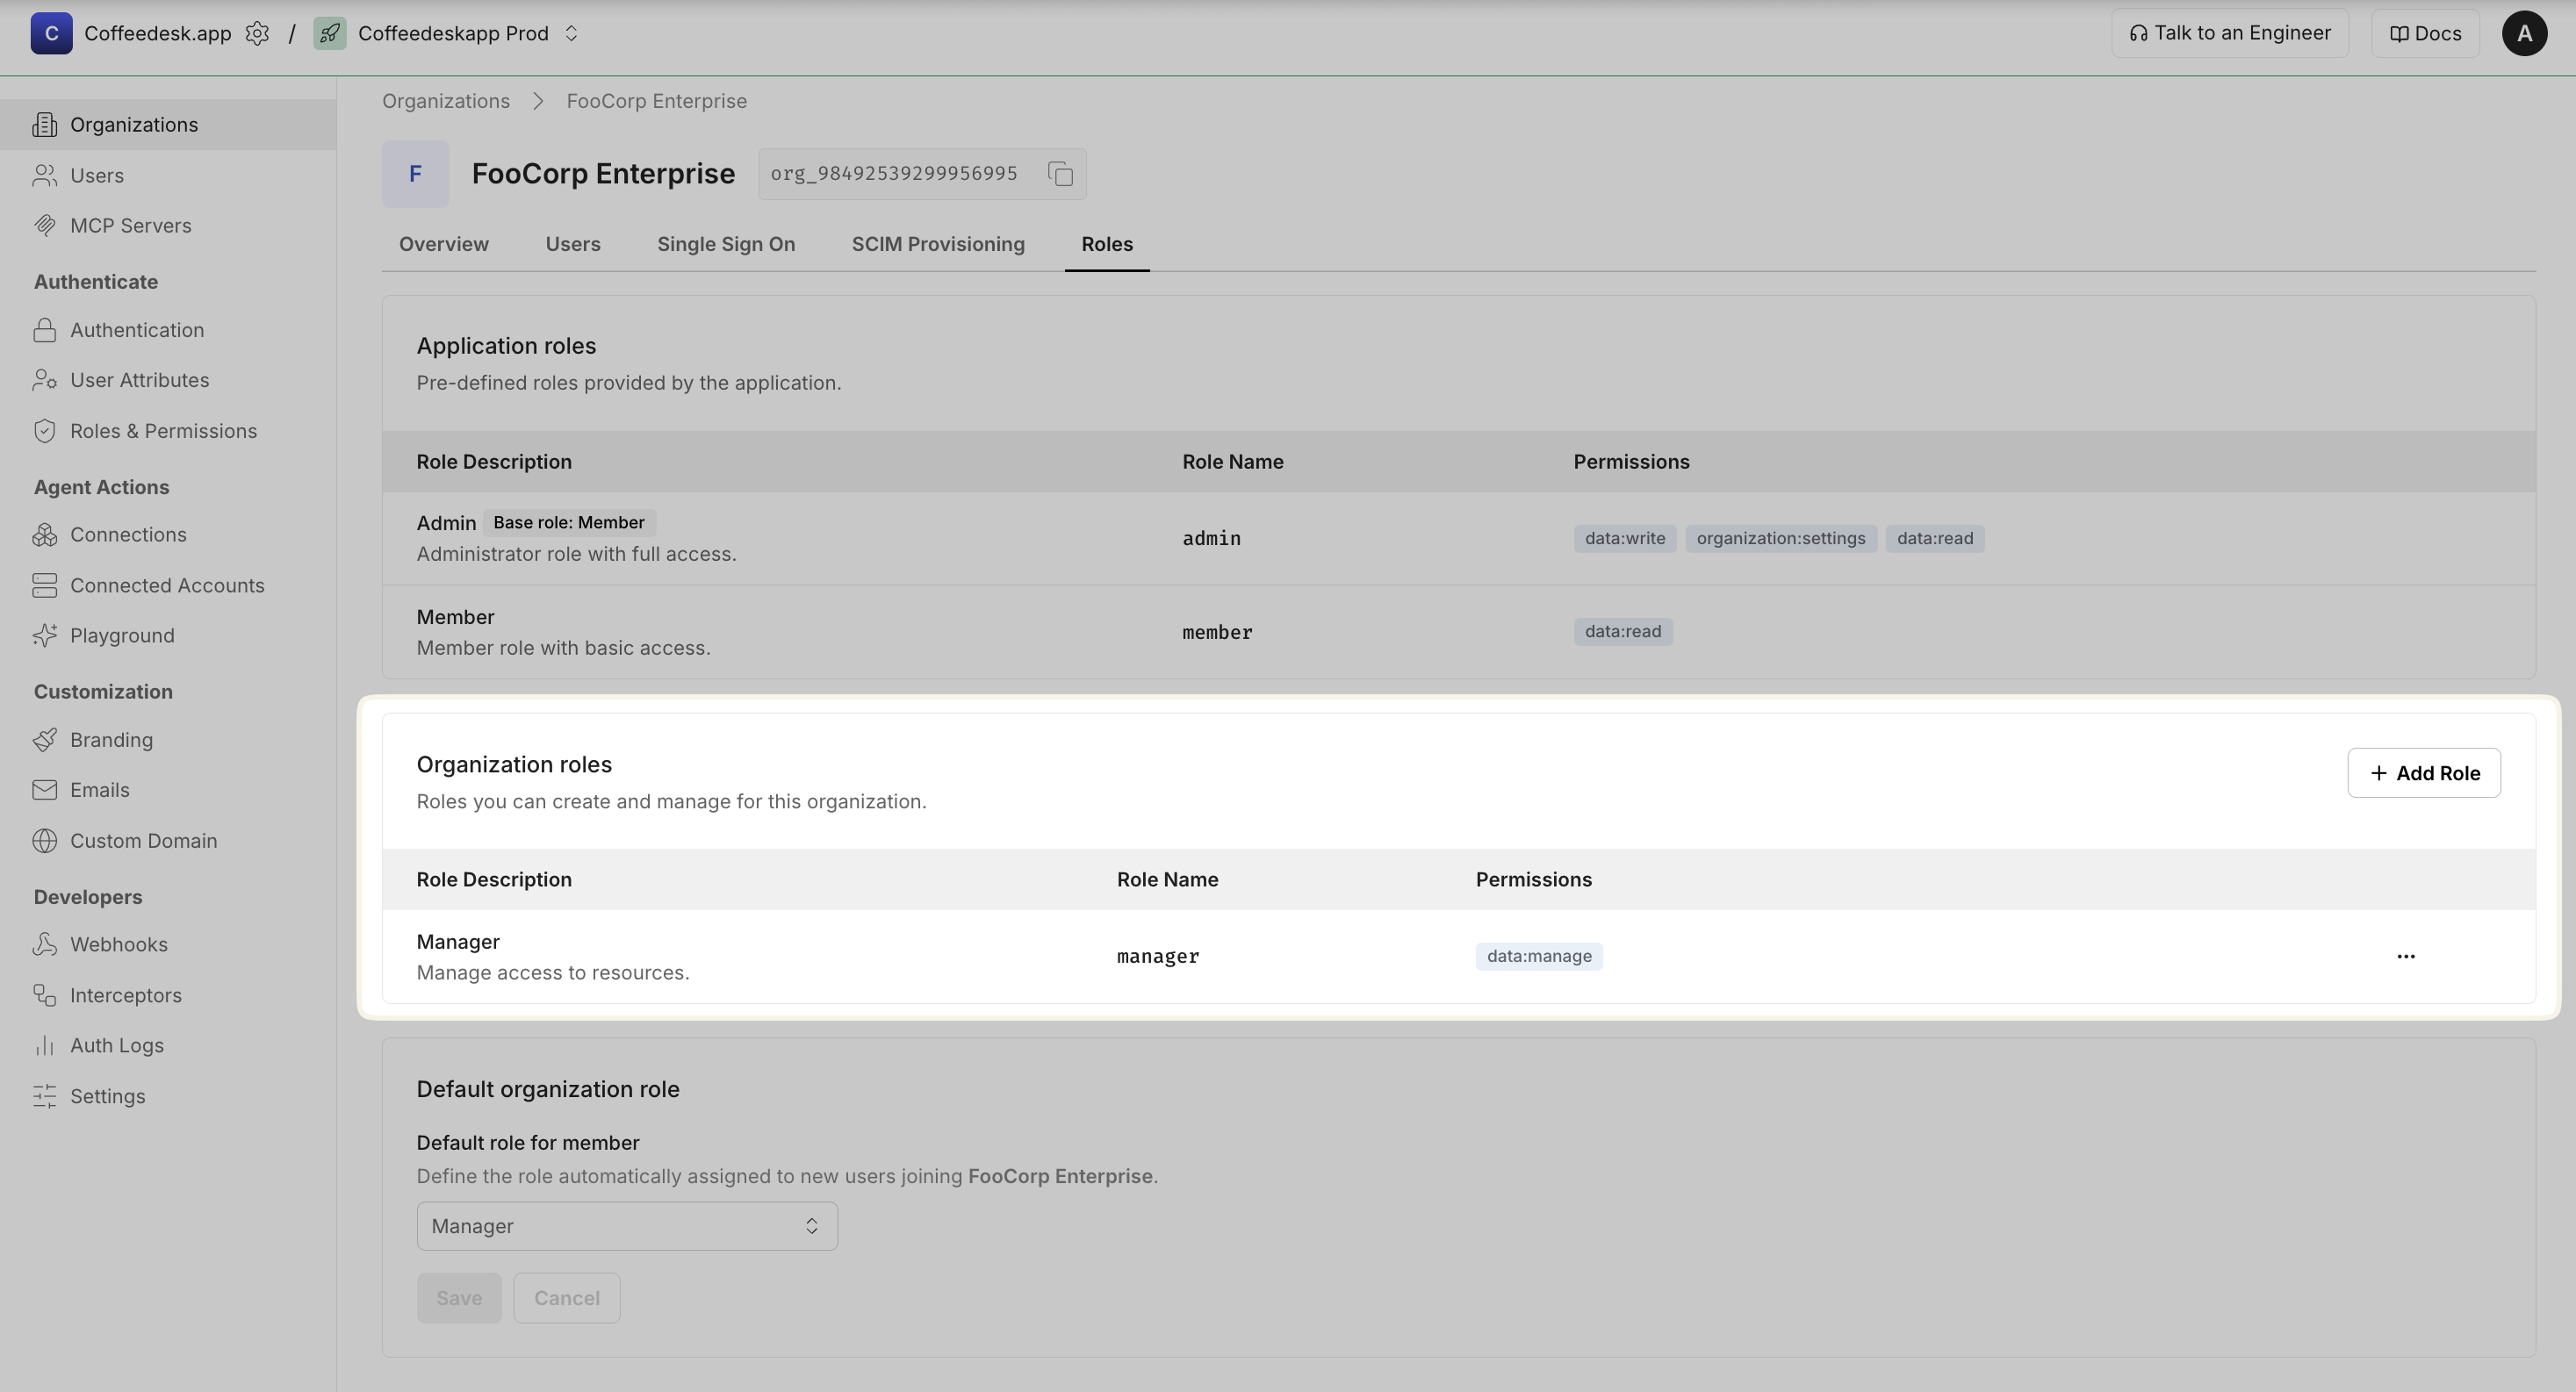Click the user avatar A icon
Viewport: 2576px width, 1392px height.
[2523, 33]
